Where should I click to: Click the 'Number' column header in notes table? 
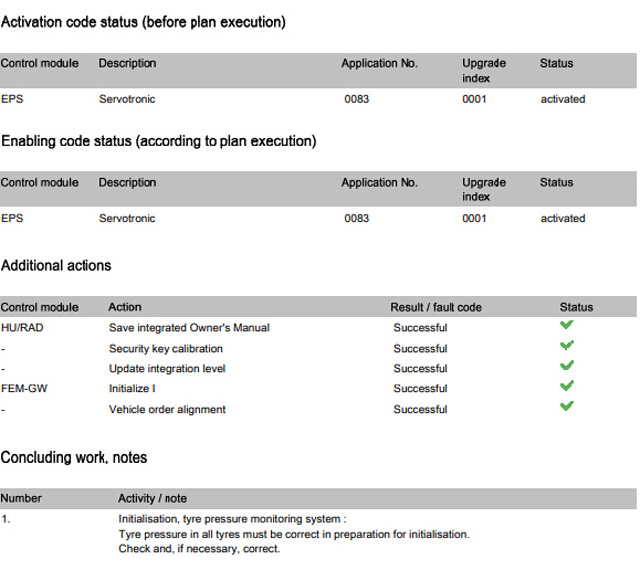(x=20, y=498)
